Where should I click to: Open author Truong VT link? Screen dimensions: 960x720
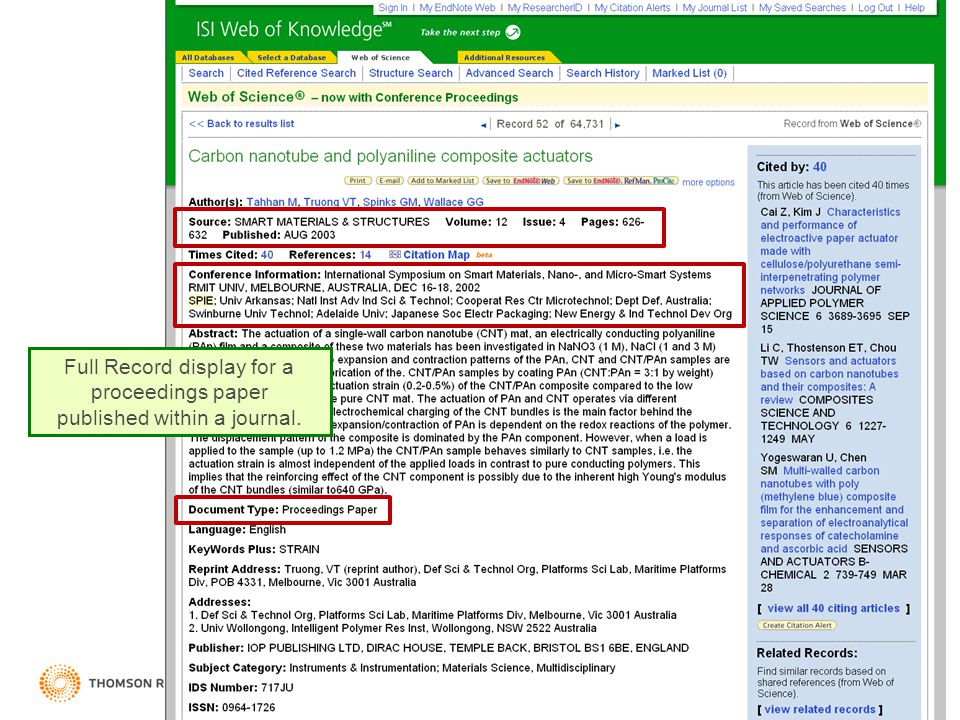330,202
